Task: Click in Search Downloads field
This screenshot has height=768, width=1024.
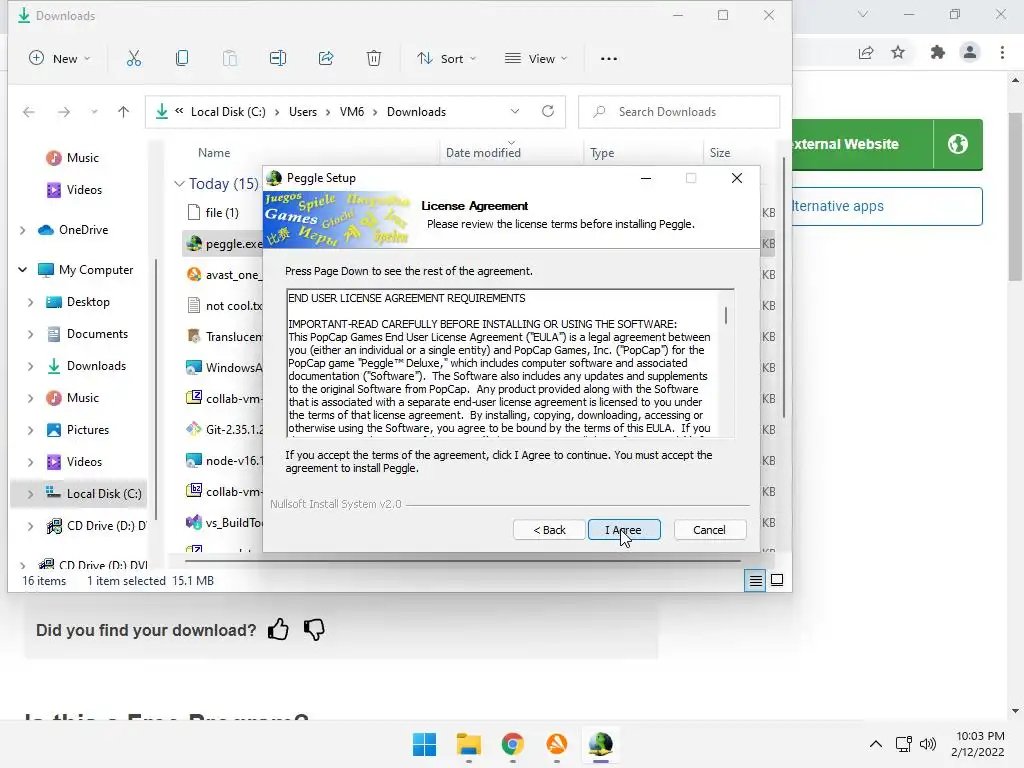Action: 679,112
